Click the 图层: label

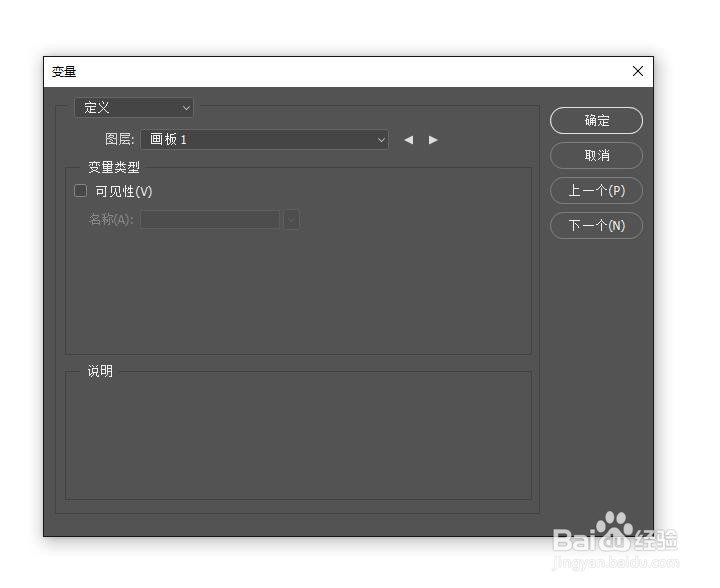(119, 139)
